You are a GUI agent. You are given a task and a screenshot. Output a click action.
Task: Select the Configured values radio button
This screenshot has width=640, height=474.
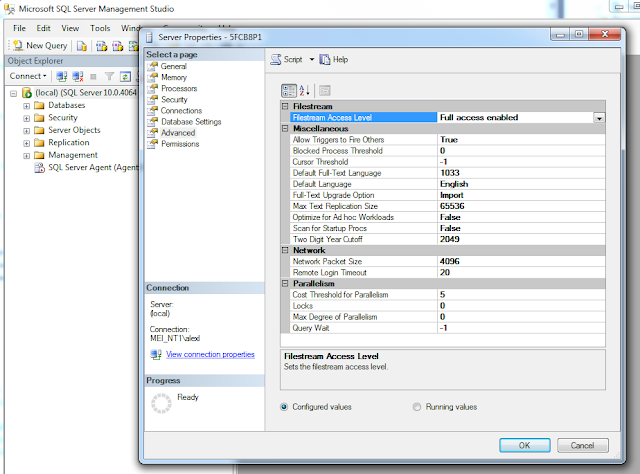click(284, 407)
